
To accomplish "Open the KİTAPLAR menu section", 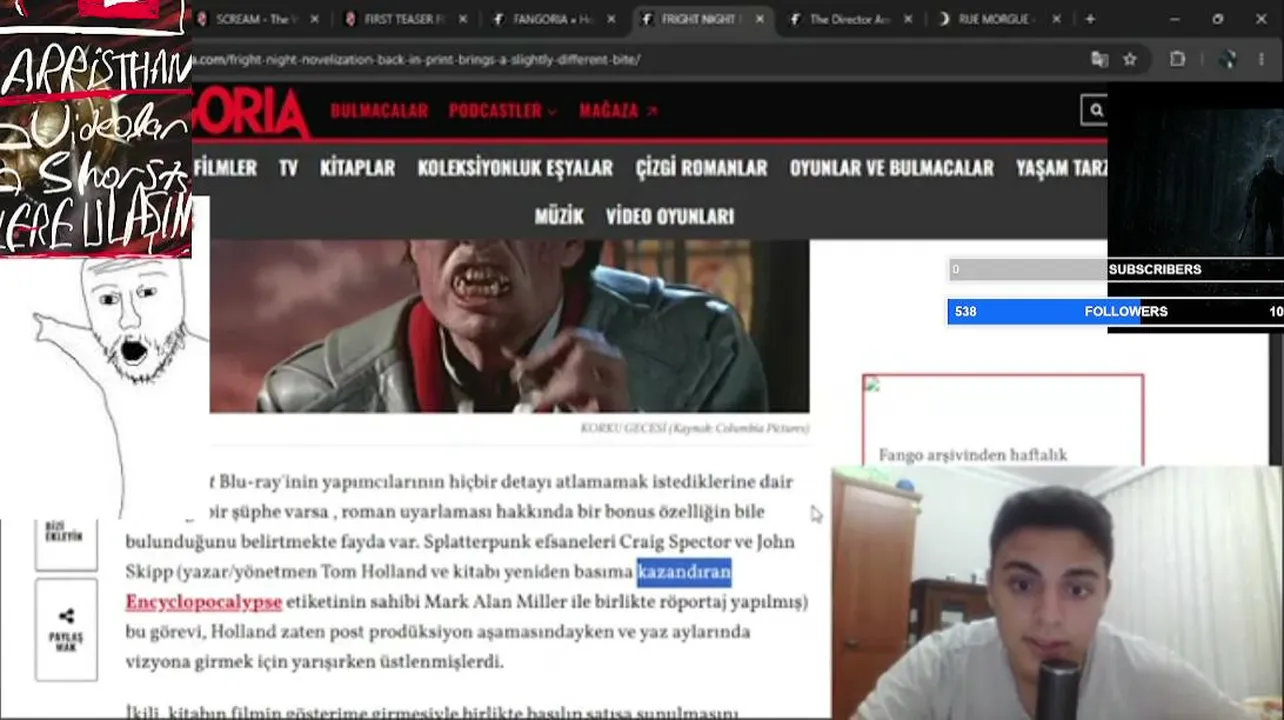I will [x=357, y=168].
